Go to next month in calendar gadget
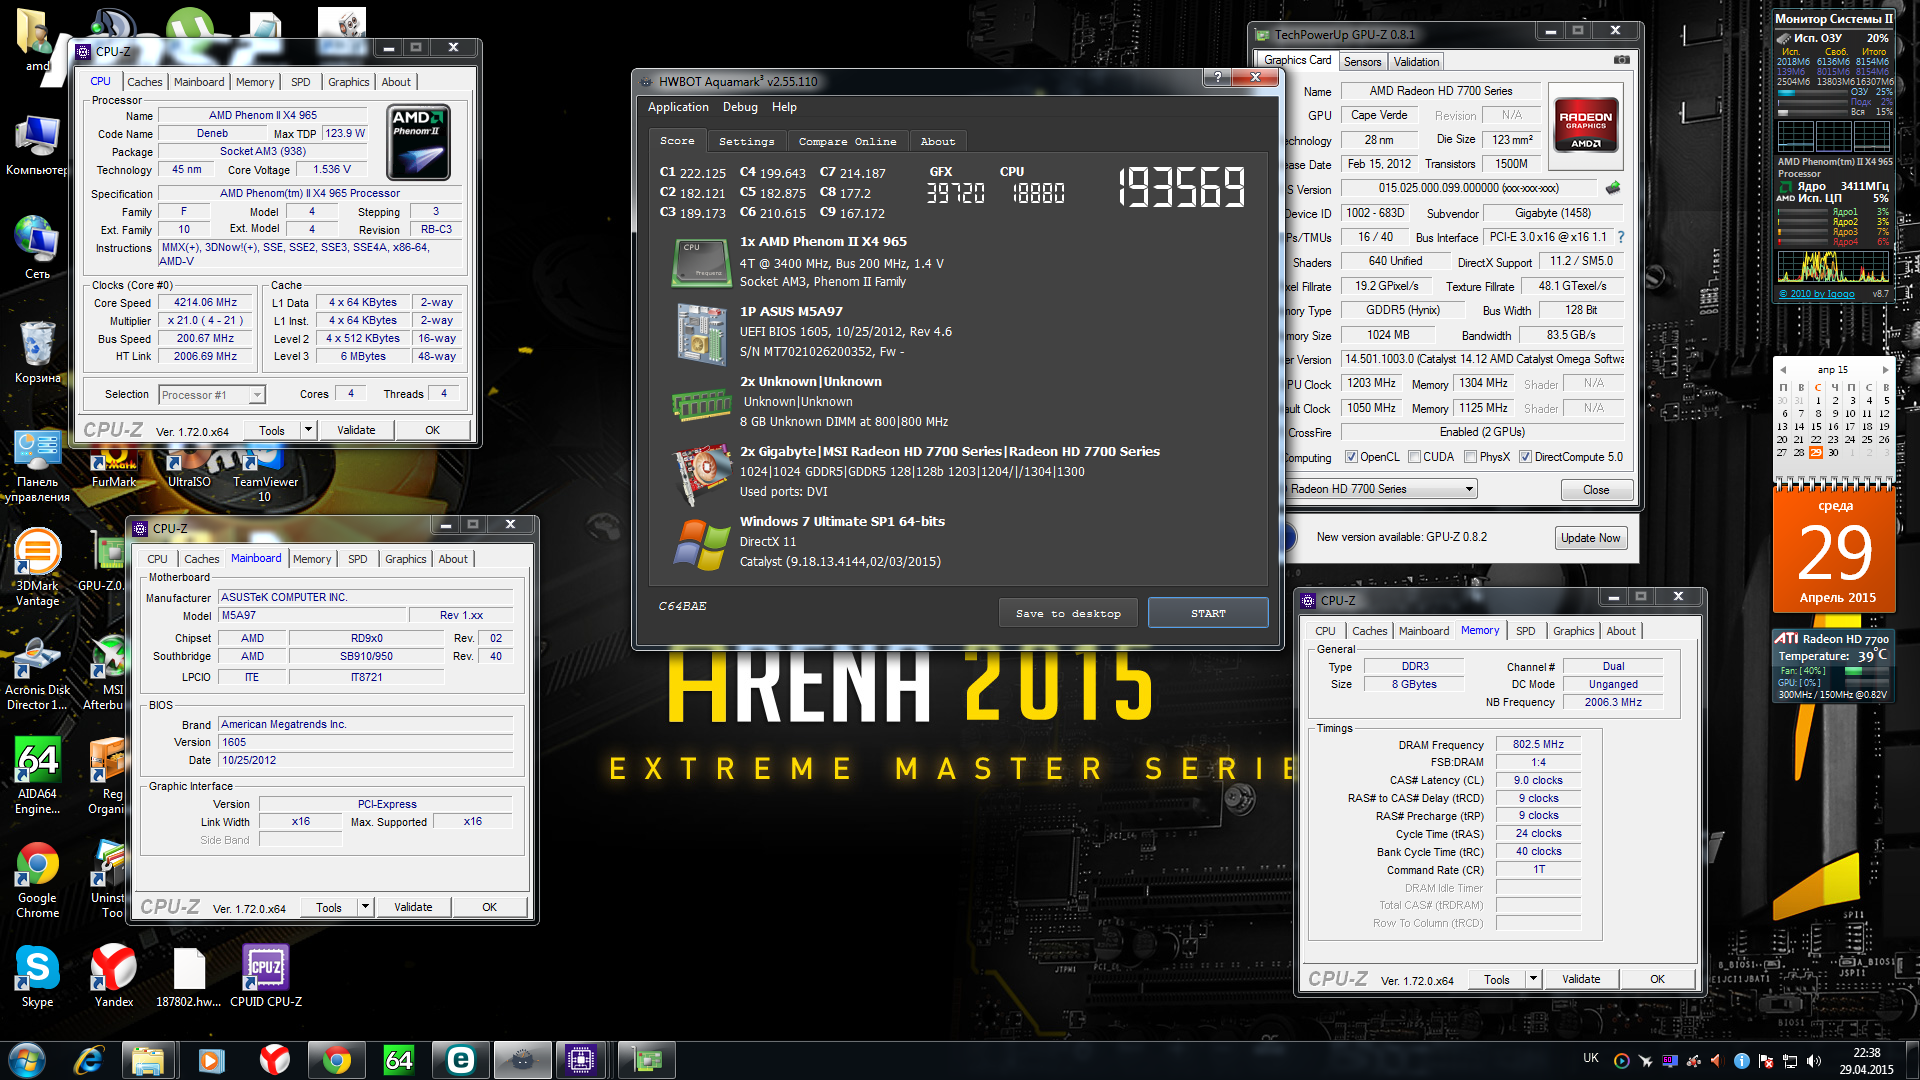1920x1080 pixels. click(1886, 370)
